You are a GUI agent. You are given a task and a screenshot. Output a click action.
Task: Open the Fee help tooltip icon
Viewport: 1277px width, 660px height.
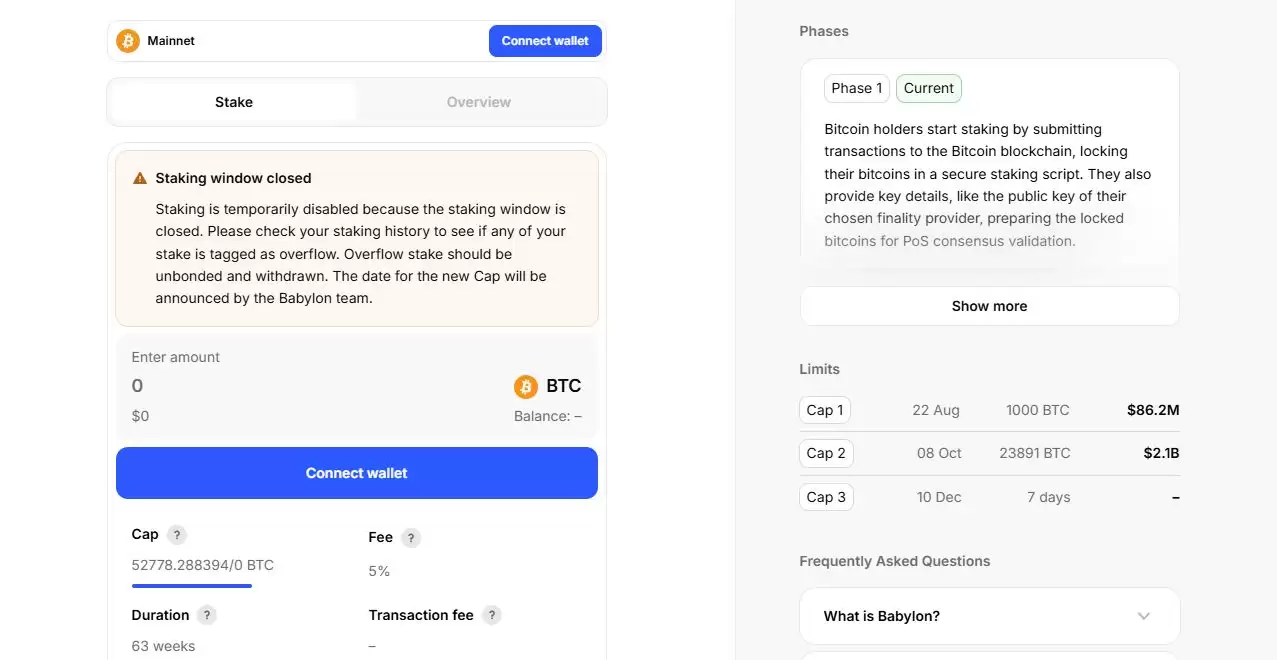click(410, 537)
